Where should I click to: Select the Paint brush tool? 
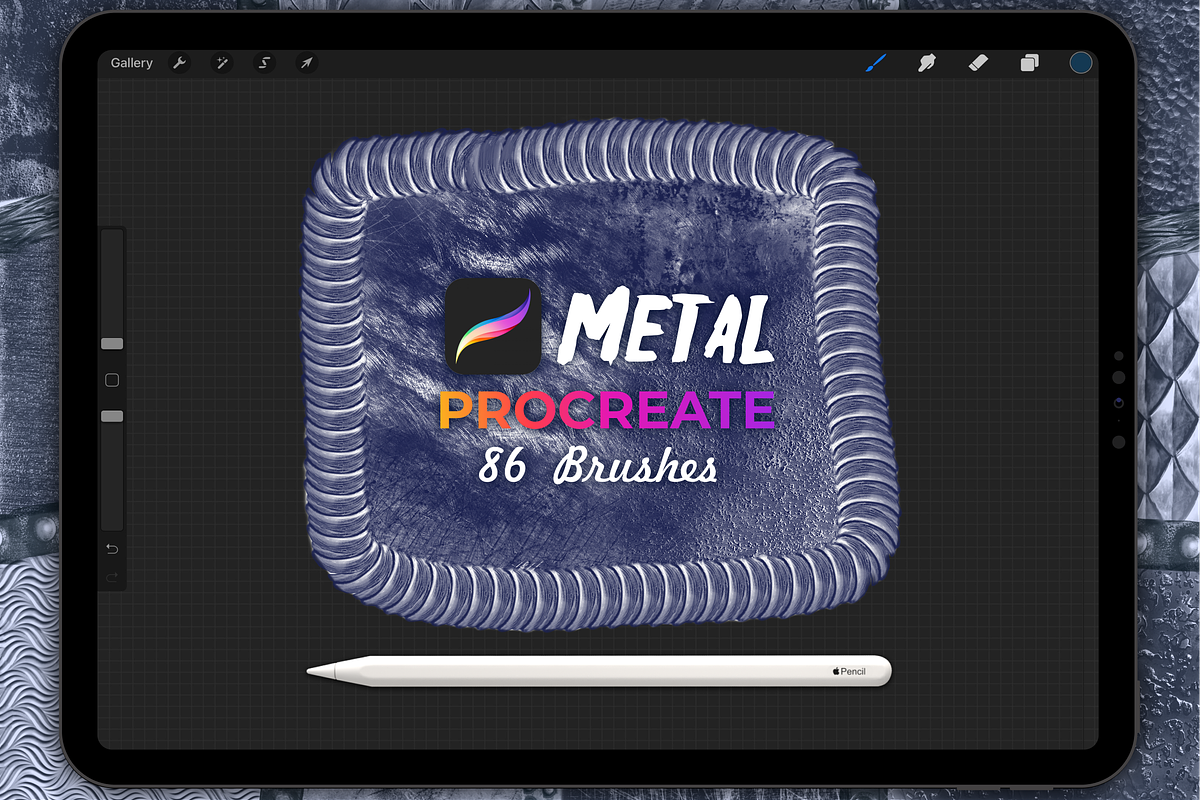tap(876, 63)
